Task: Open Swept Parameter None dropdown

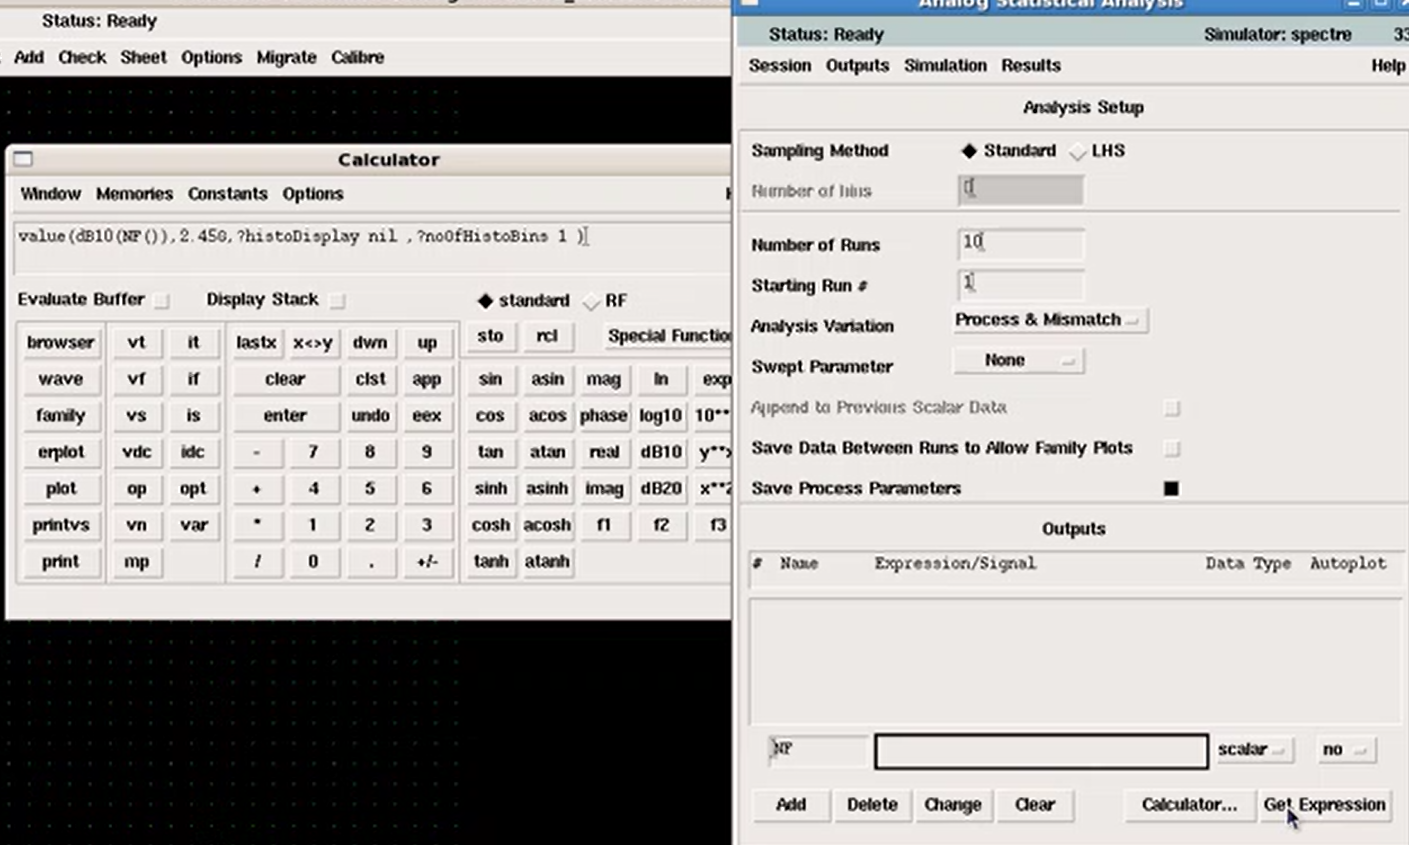Action: (1018, 360)
